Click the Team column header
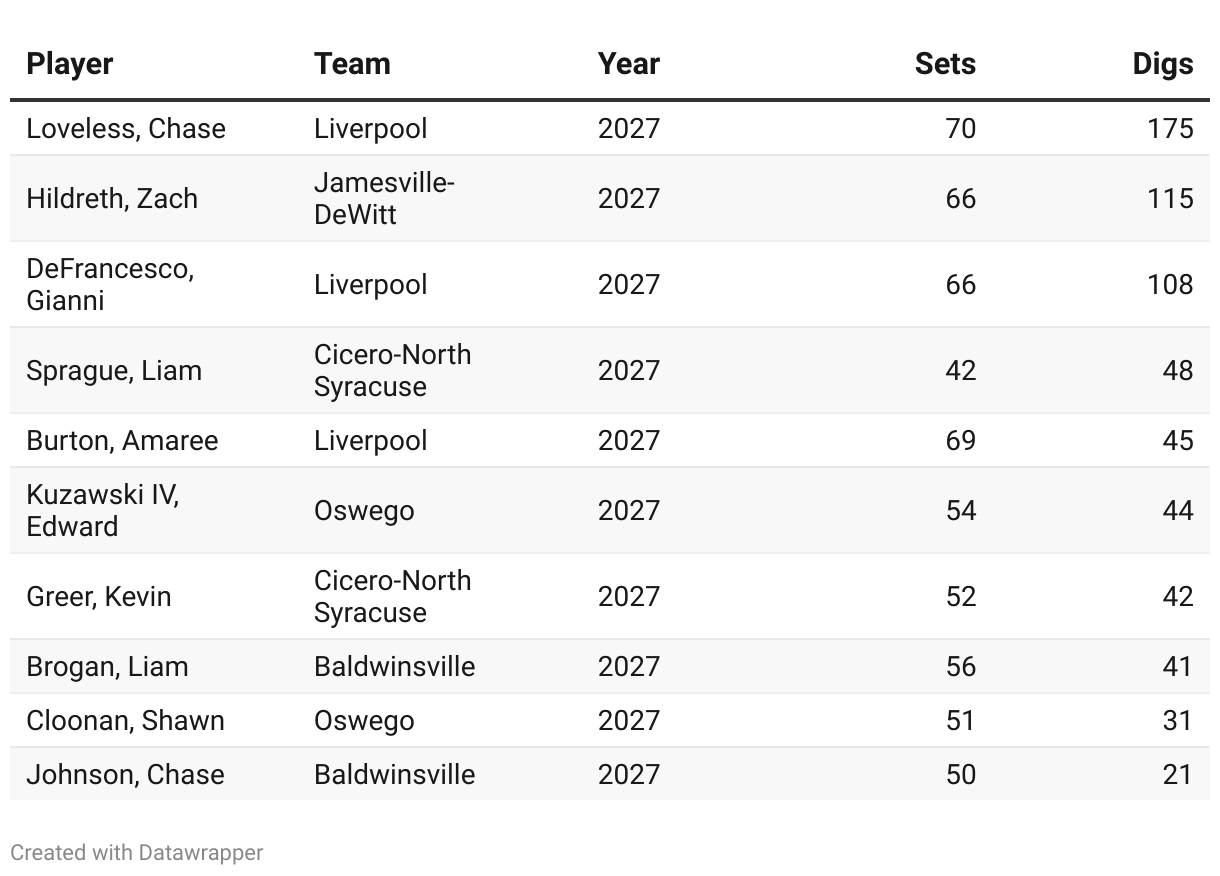Viewport: 1220px width, 876px height. [x=352, y=64]
